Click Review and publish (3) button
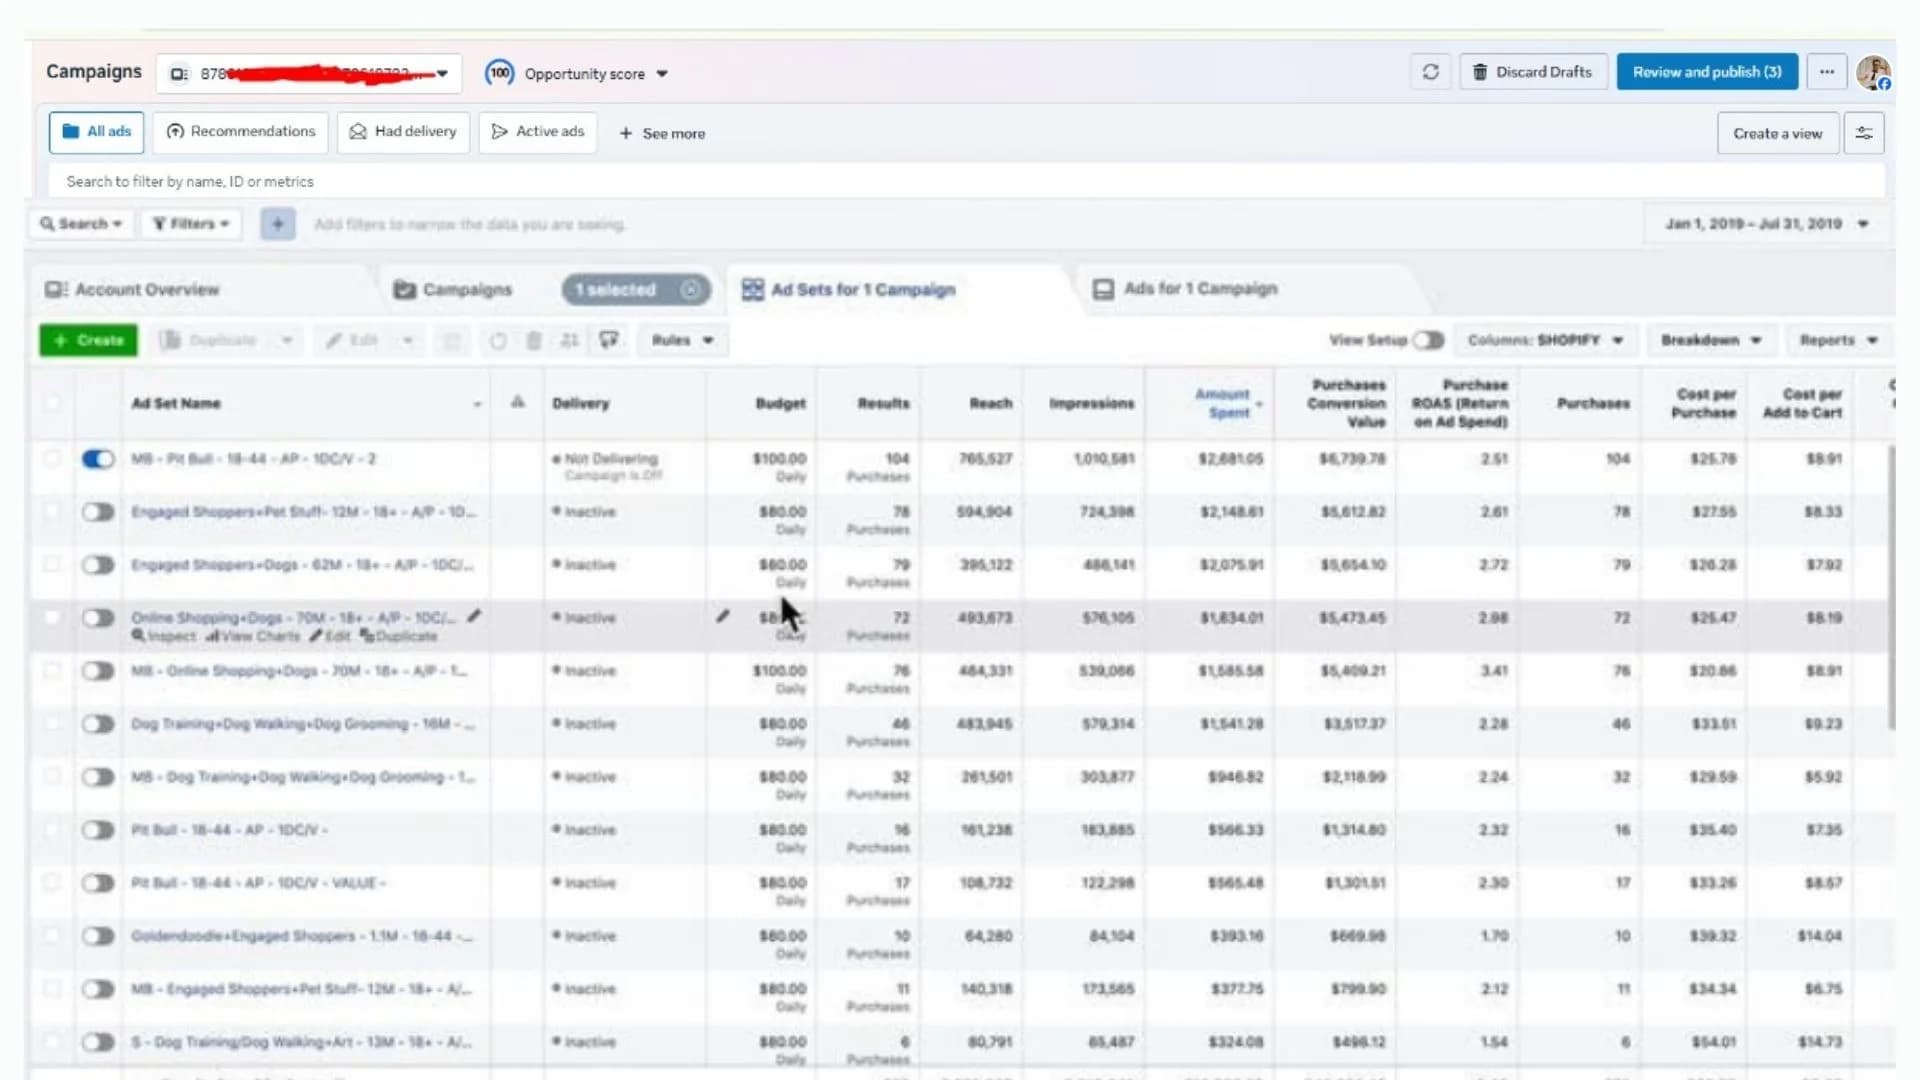Viewport: 1920px width, 1080px height. [1707, 72]
